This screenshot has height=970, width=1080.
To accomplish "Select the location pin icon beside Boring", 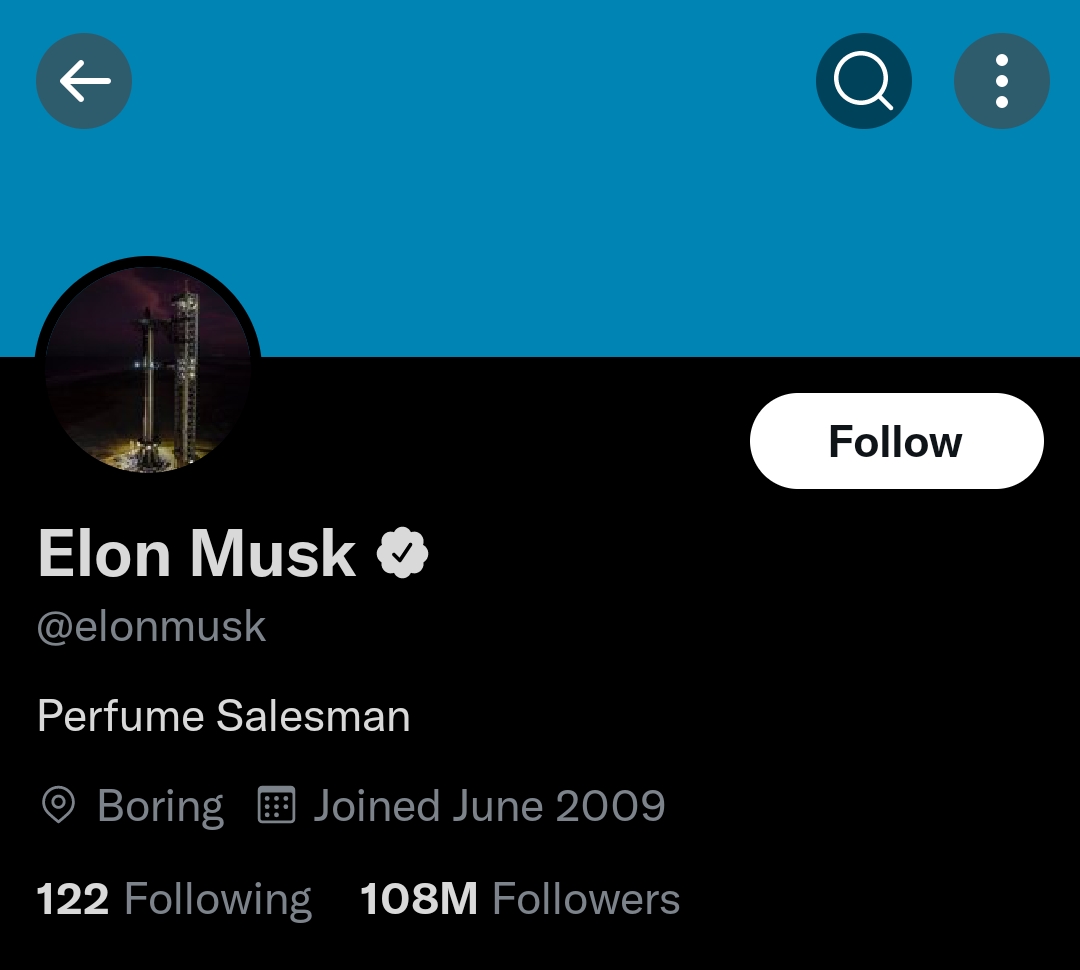I will click(x=59, y=805).
